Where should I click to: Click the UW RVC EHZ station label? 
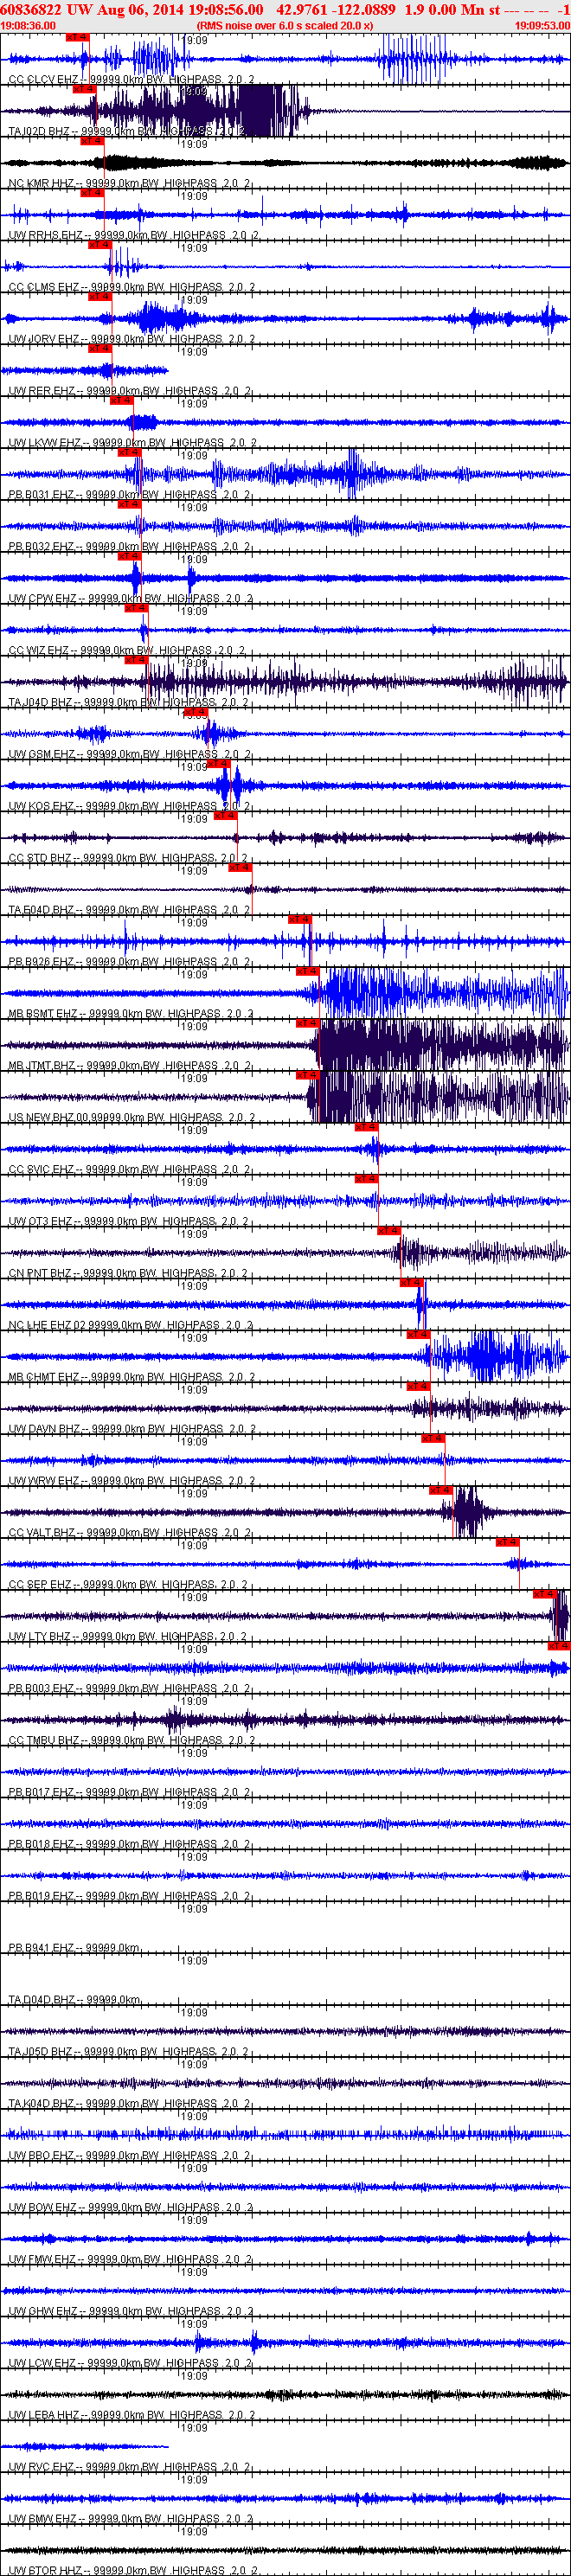[x=129, y=2467]
